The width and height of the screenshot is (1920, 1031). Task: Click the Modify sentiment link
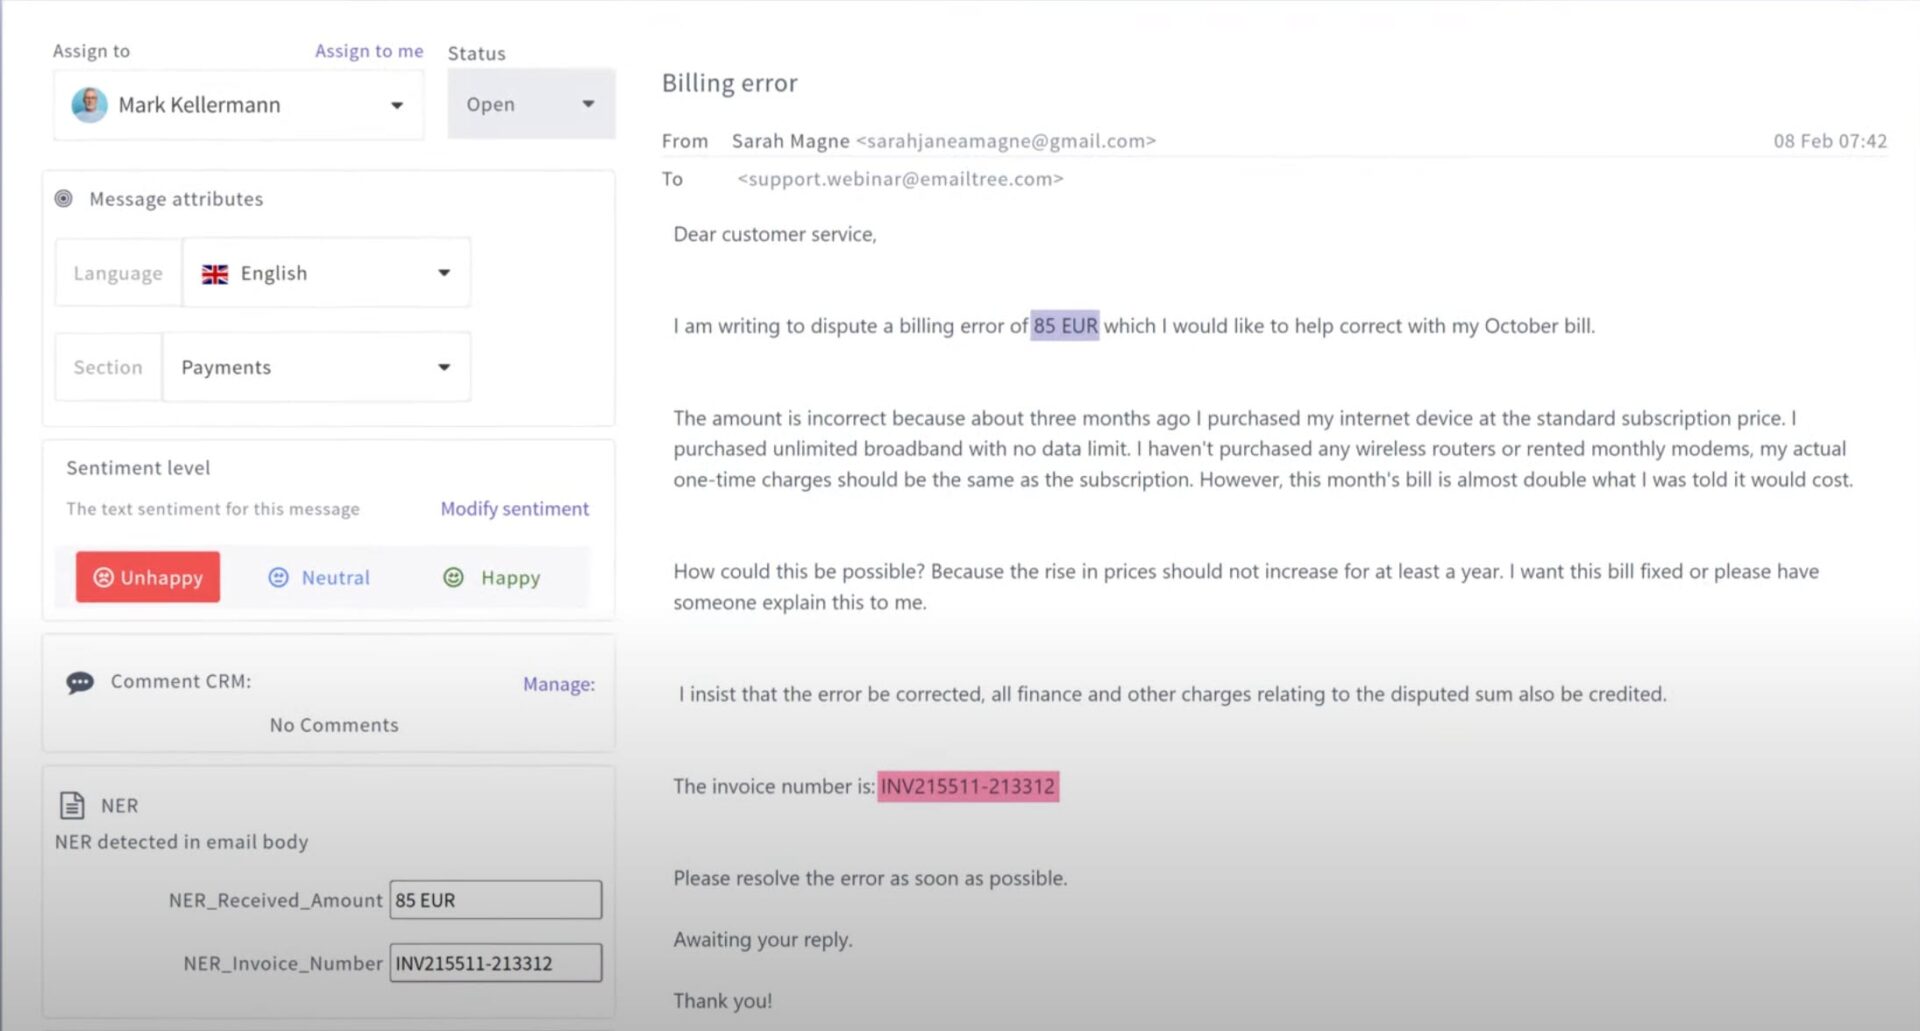click(x=515, y=509)
